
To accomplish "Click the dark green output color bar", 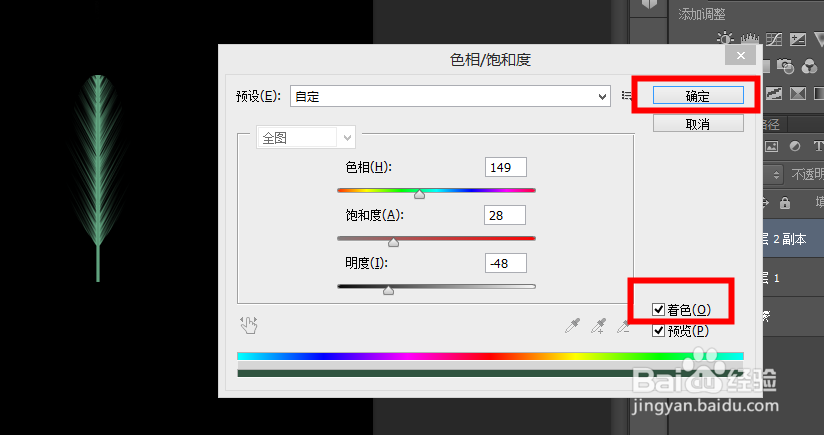I will click(490, 374).
